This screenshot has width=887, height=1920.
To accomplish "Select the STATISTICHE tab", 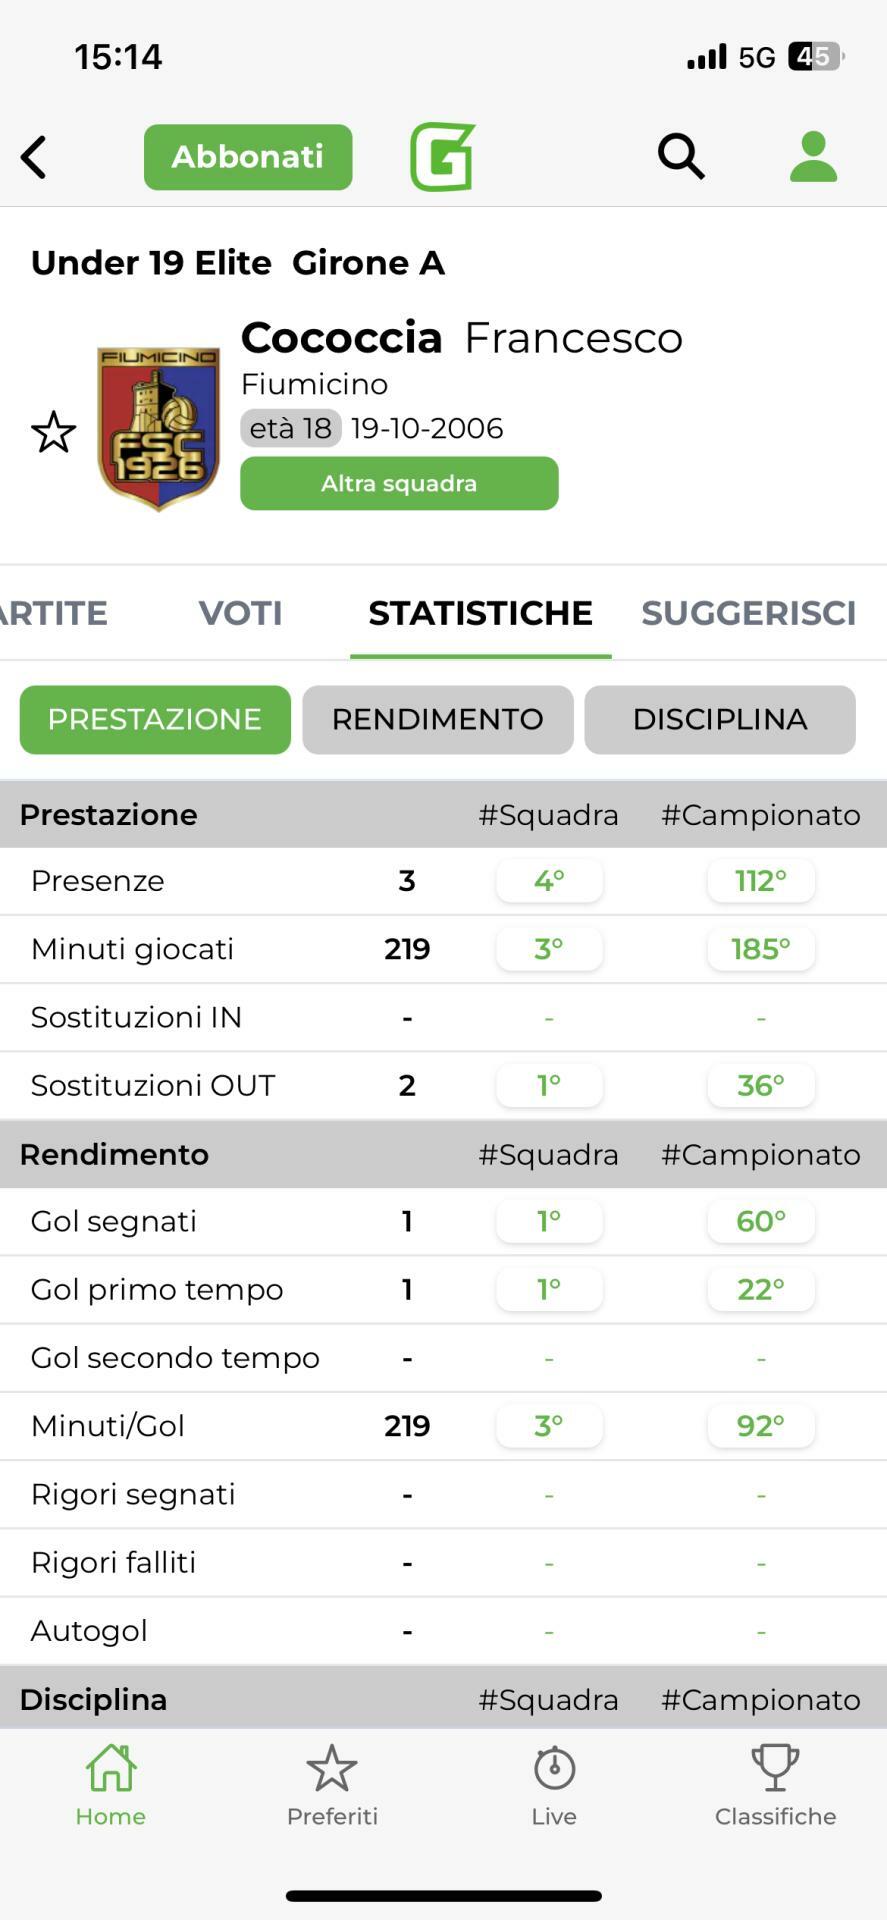I will [480, 613].
